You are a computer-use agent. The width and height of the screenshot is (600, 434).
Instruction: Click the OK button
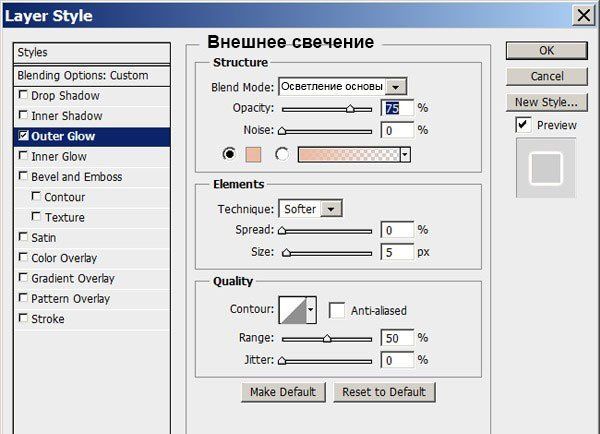[x=546, y=51]
